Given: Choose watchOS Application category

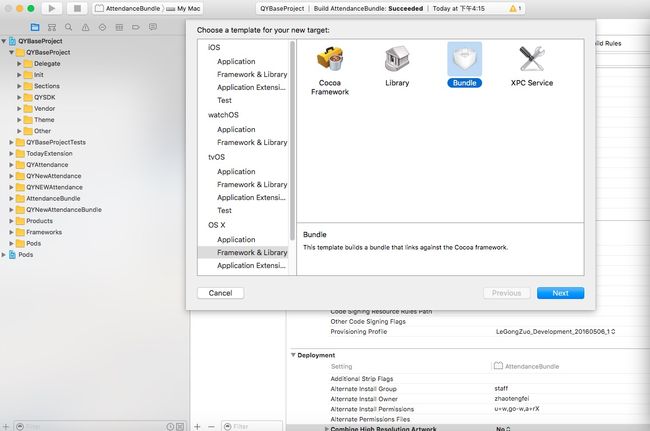Looking at the screenshot, I should 236,129.
